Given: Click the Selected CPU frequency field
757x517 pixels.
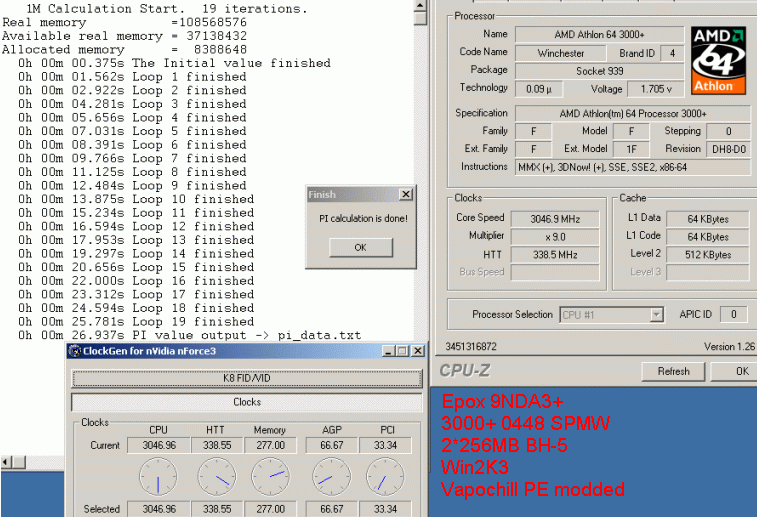Looking at the screenshot, I should coord(158,509).
